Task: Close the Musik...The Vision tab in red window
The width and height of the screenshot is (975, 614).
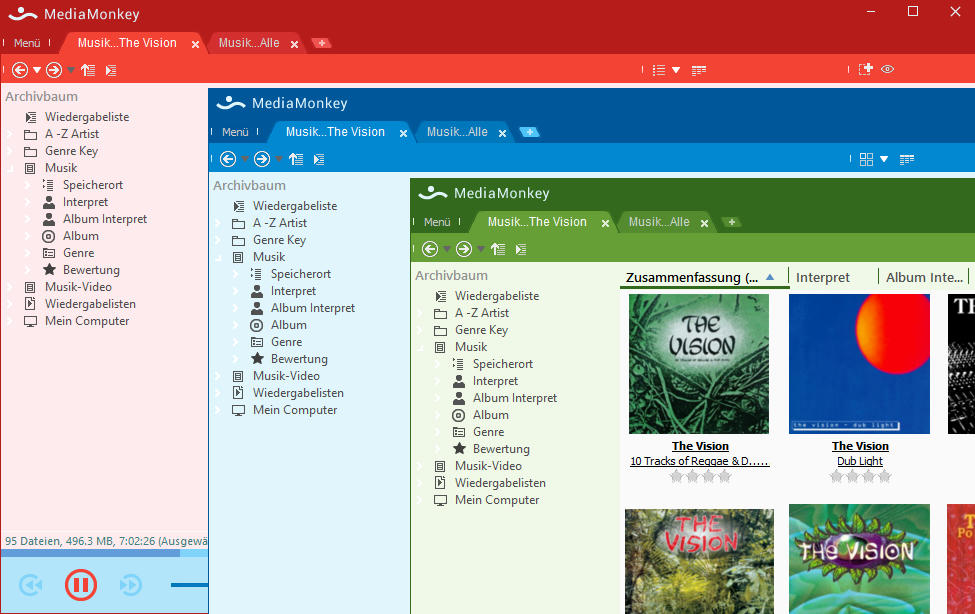Action: tap(195, 44)
